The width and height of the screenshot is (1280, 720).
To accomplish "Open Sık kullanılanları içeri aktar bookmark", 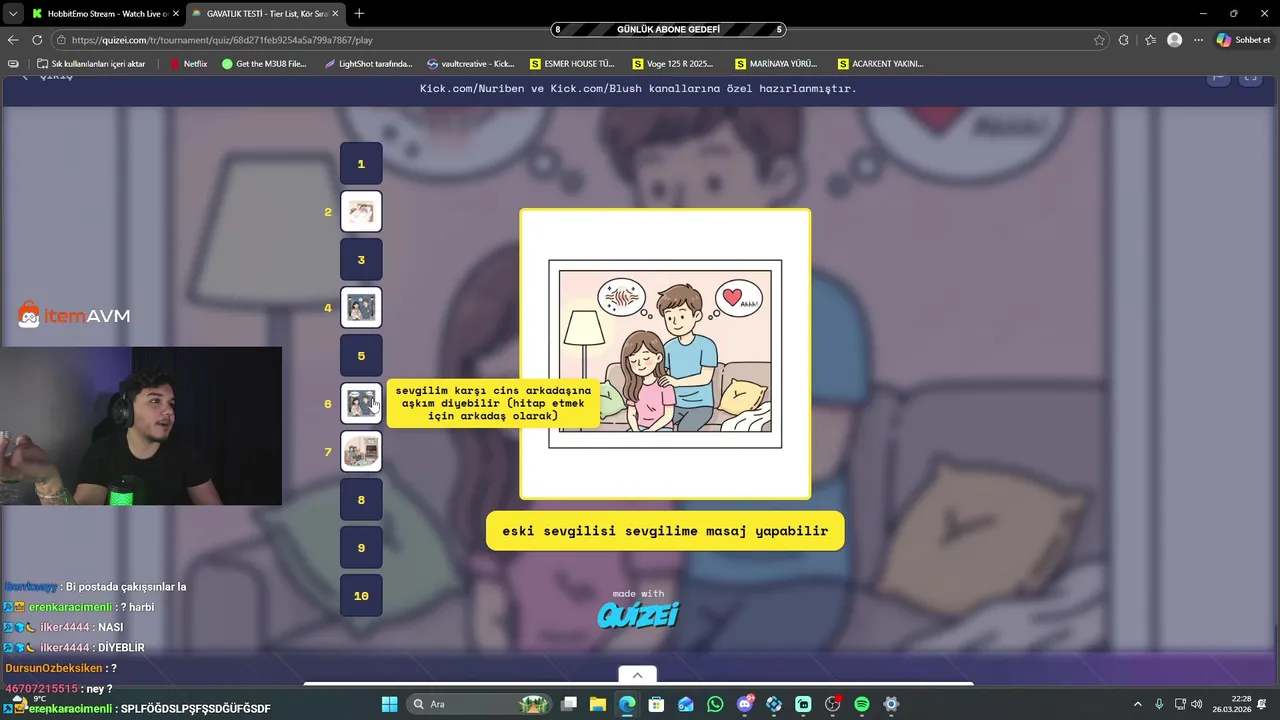I will (89, 63).
